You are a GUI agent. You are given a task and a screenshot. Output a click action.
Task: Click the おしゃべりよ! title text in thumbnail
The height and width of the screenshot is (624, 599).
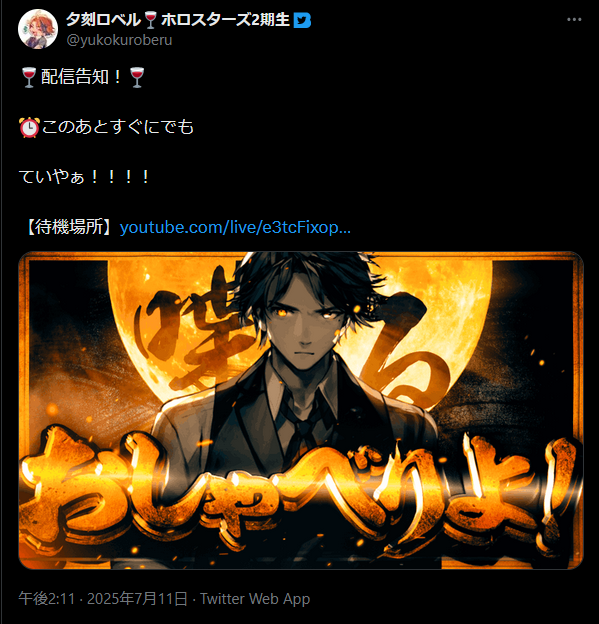tap(300, 489)
